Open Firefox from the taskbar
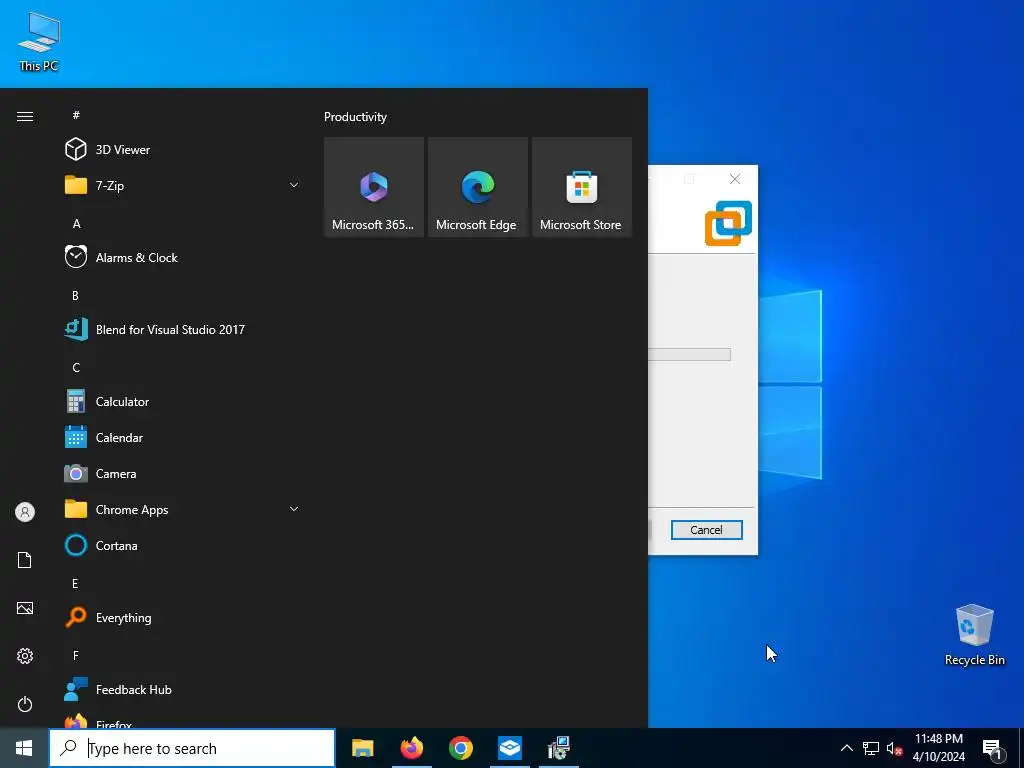This screenshot has width=1024, height=768. pyautogui.click(x=411, y=748)
